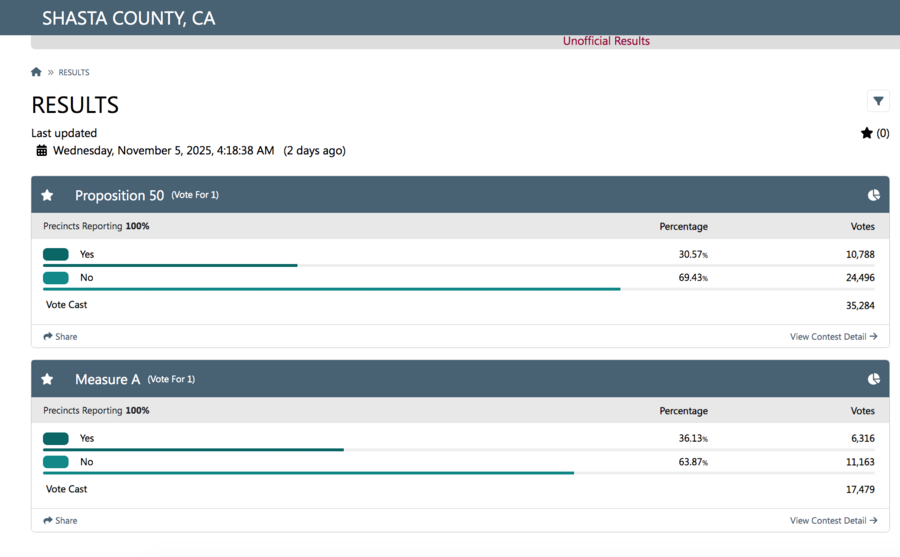Open the filter funnel button
The height and width of the screenshot is (557, 900).
click(x=878, y=101)
